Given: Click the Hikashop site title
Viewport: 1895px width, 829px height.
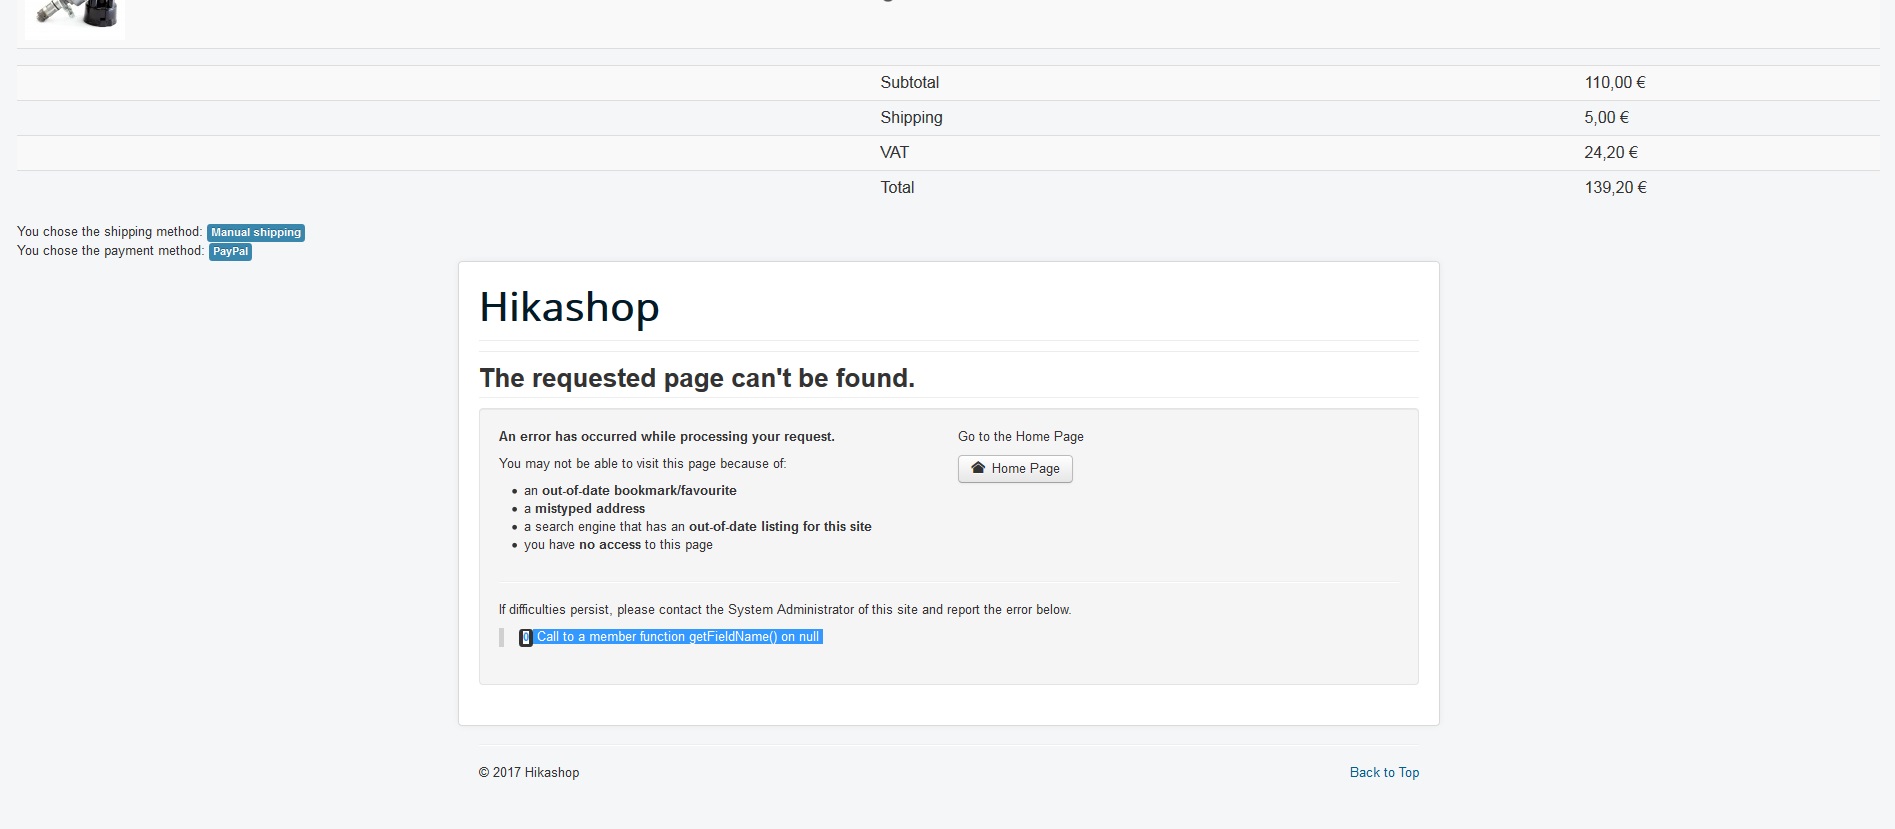Looking at the screenshot, I should 569,307.
